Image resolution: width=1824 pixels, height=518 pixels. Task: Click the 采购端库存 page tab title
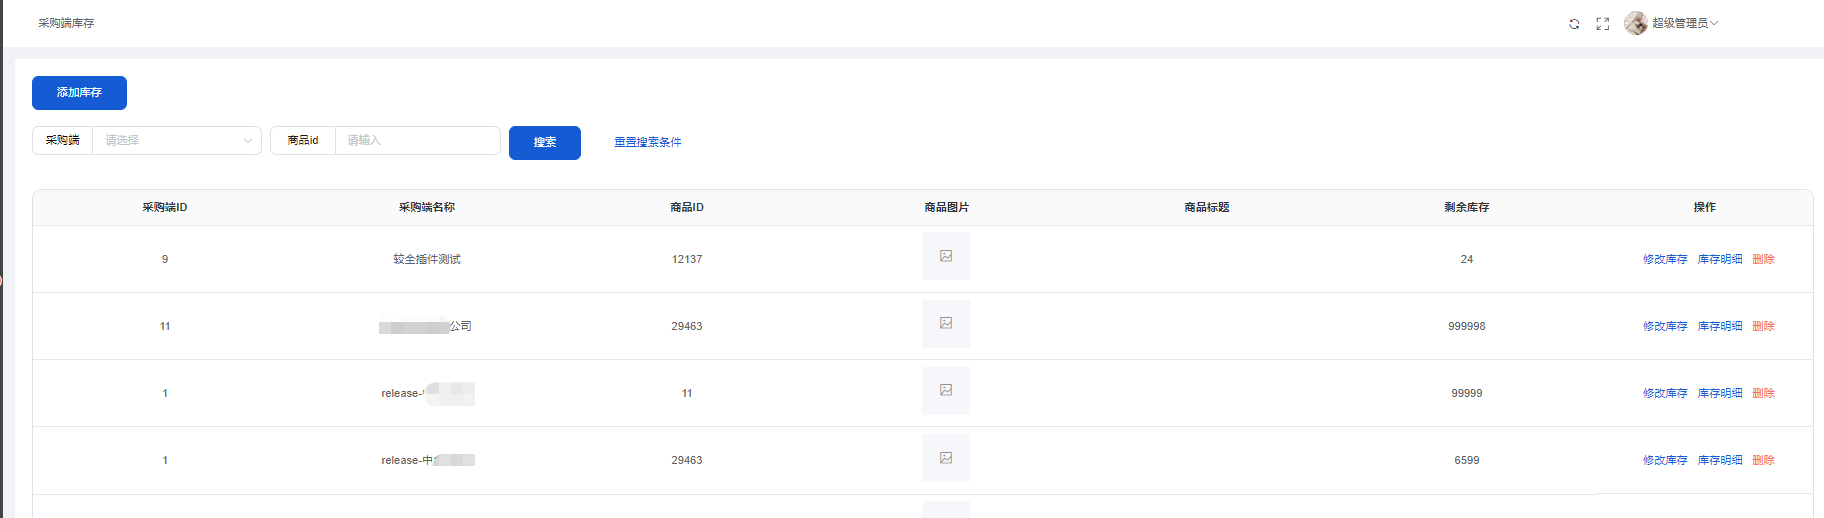(66, 23)
